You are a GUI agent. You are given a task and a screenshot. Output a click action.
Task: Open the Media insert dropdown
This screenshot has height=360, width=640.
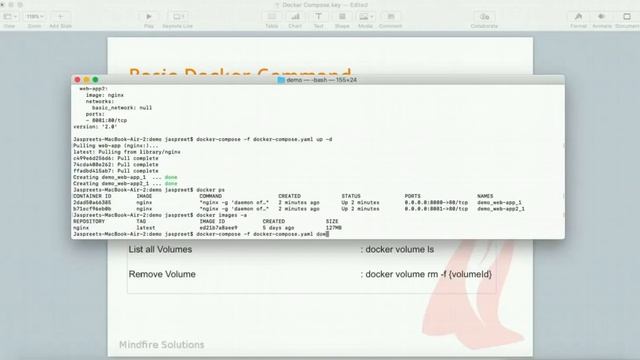coord(365,17)
